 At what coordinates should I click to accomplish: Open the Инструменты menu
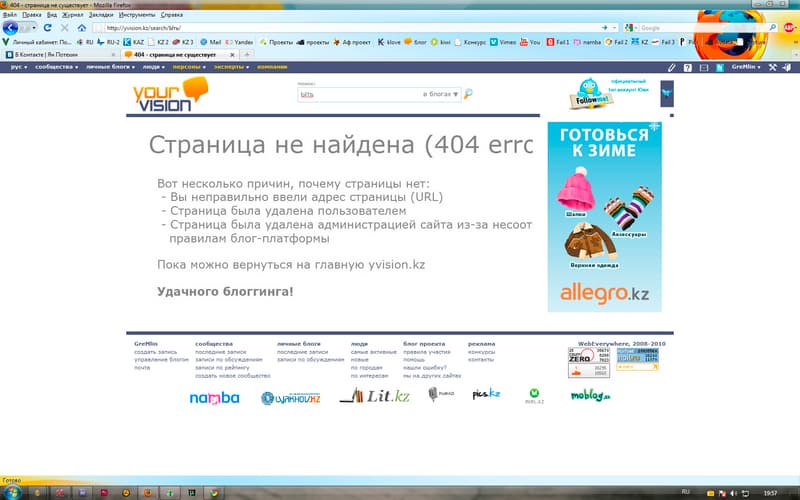pos(137,15)
